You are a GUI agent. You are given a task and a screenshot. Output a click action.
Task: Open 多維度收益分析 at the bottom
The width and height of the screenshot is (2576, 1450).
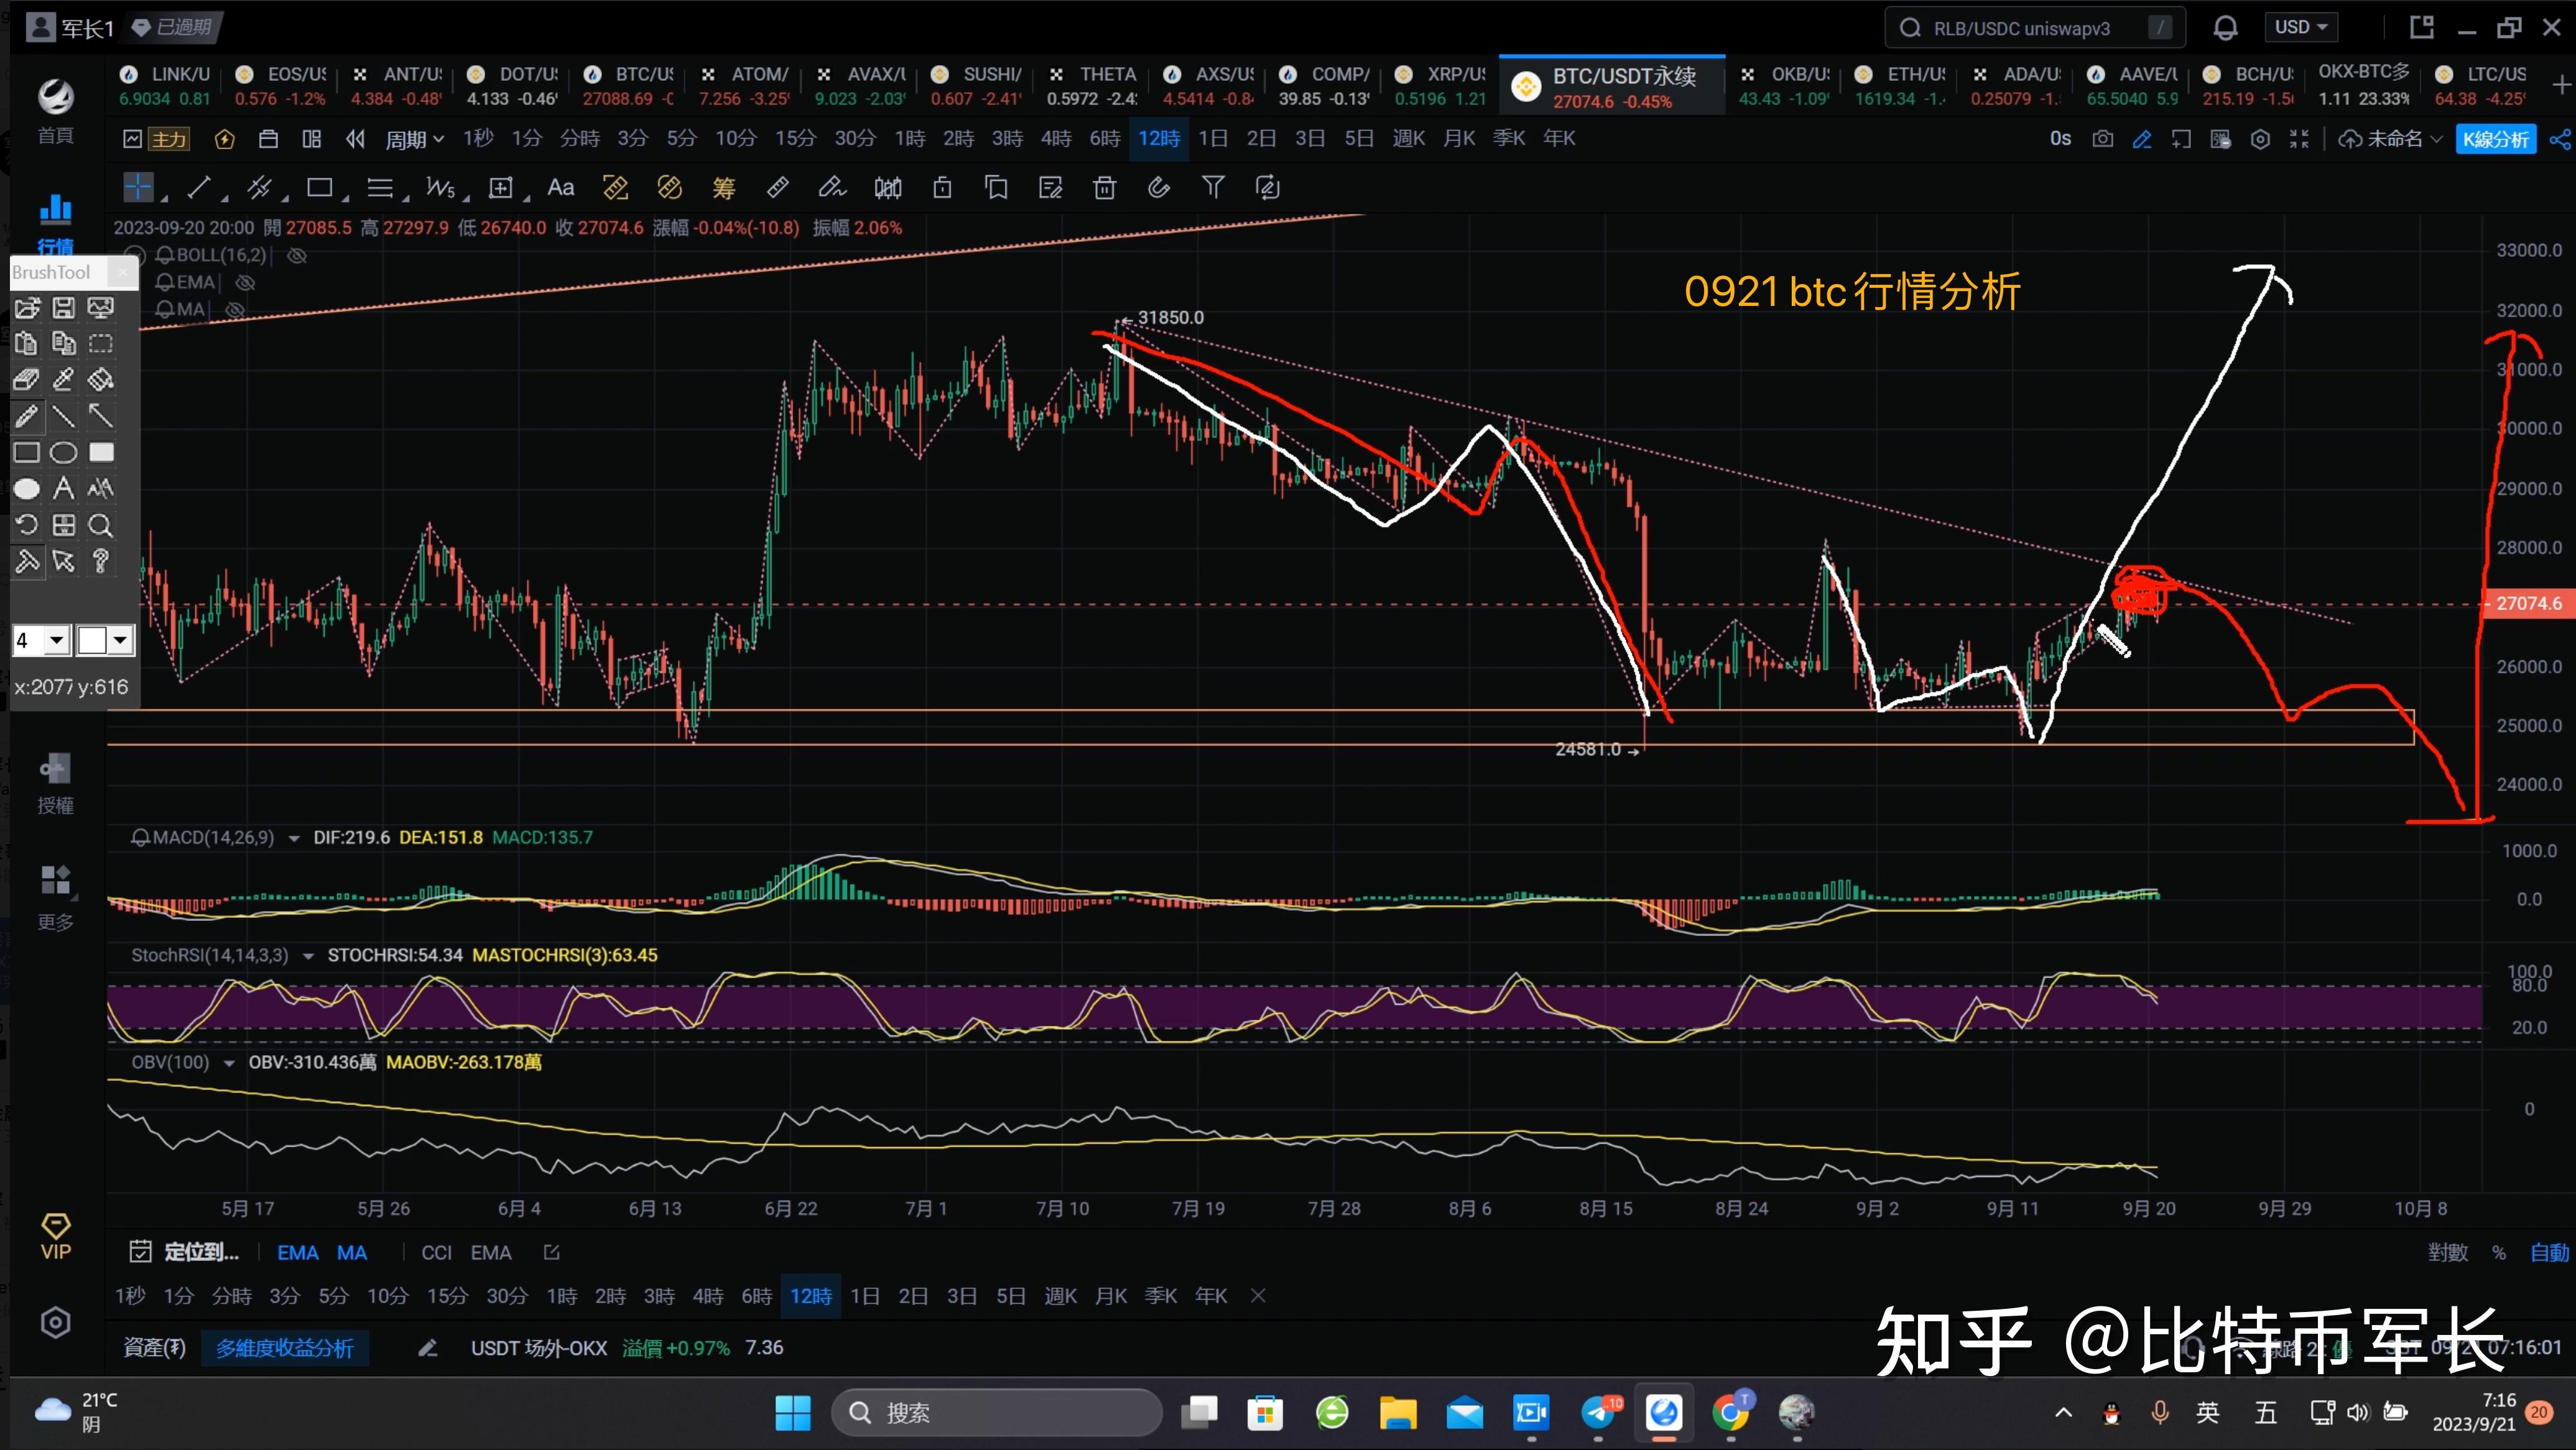click(285, 1348)
